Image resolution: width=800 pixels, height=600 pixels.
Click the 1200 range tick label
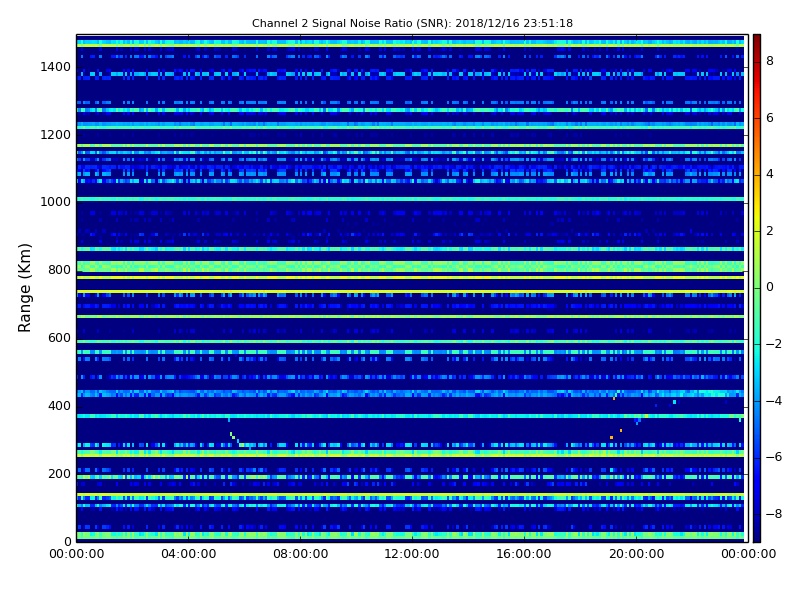[56, 135]
